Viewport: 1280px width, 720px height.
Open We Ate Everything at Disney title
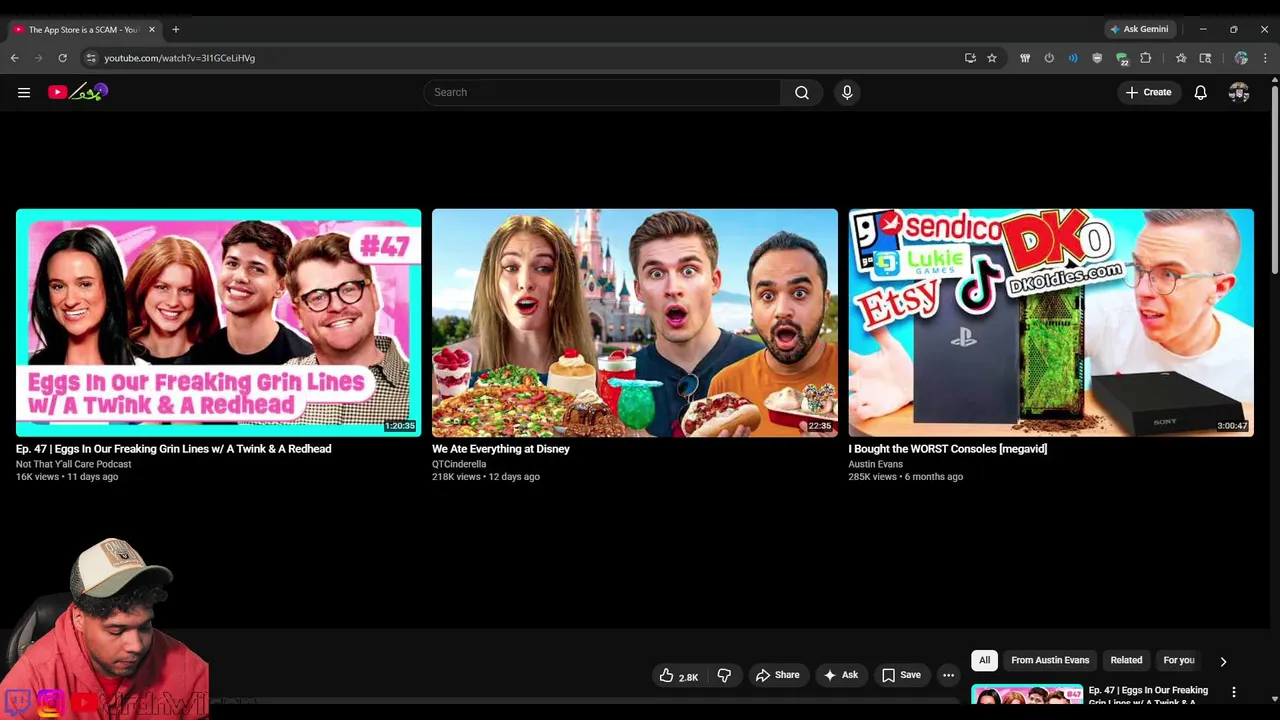coord(501,449)
